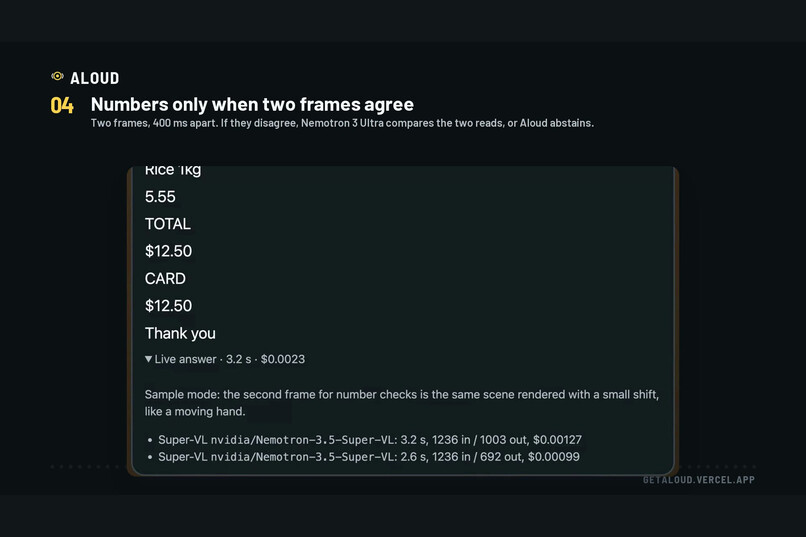The width and height of the screenshot is (806, 537).
Task: Click the 5.55 price value
Action: 160,197
